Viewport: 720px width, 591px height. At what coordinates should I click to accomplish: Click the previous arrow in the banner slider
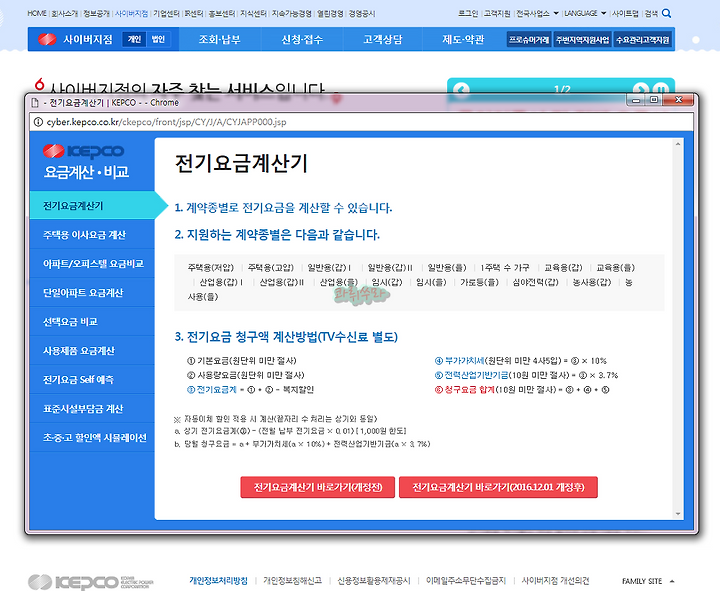(x=461, y=89)
